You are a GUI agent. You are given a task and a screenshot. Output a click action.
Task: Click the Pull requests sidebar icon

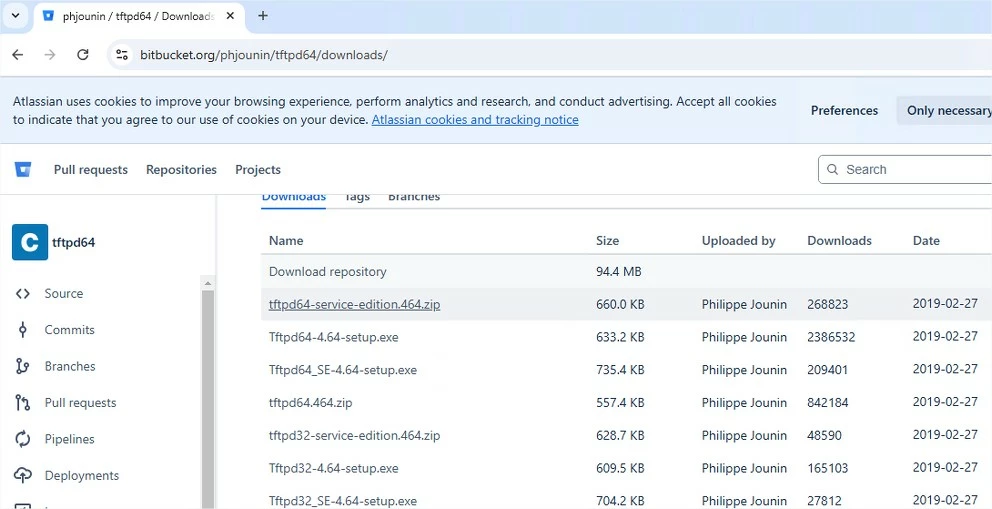coord(23,403)
